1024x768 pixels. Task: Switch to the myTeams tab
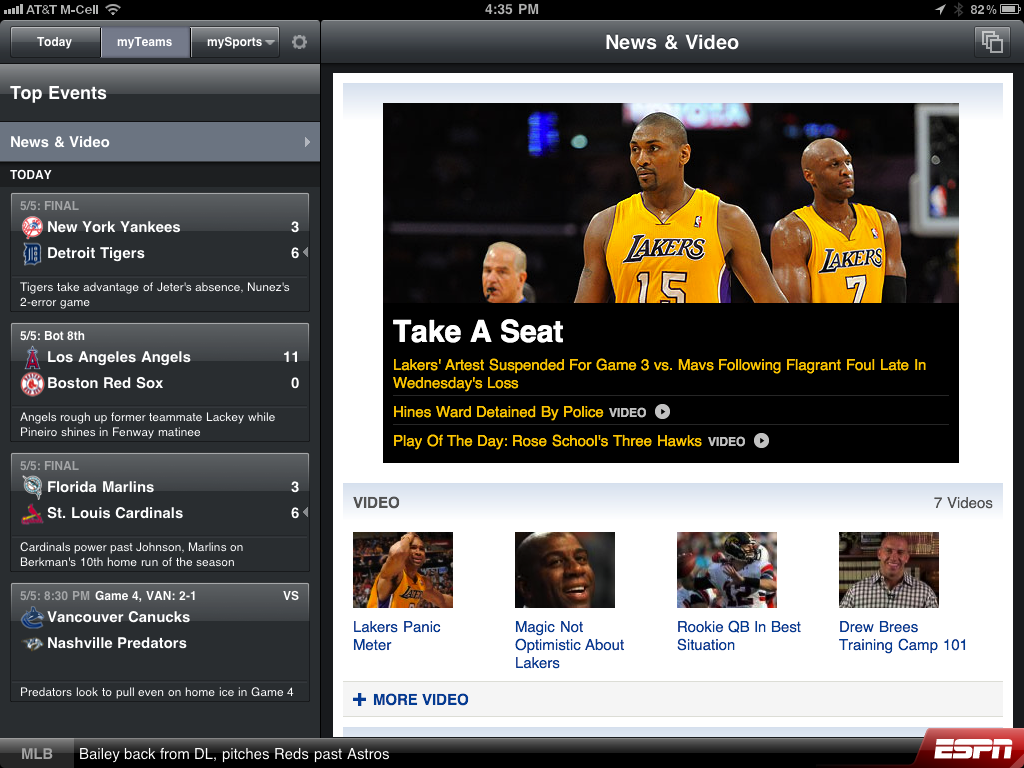pyautogui.click(x=145, y=42)
